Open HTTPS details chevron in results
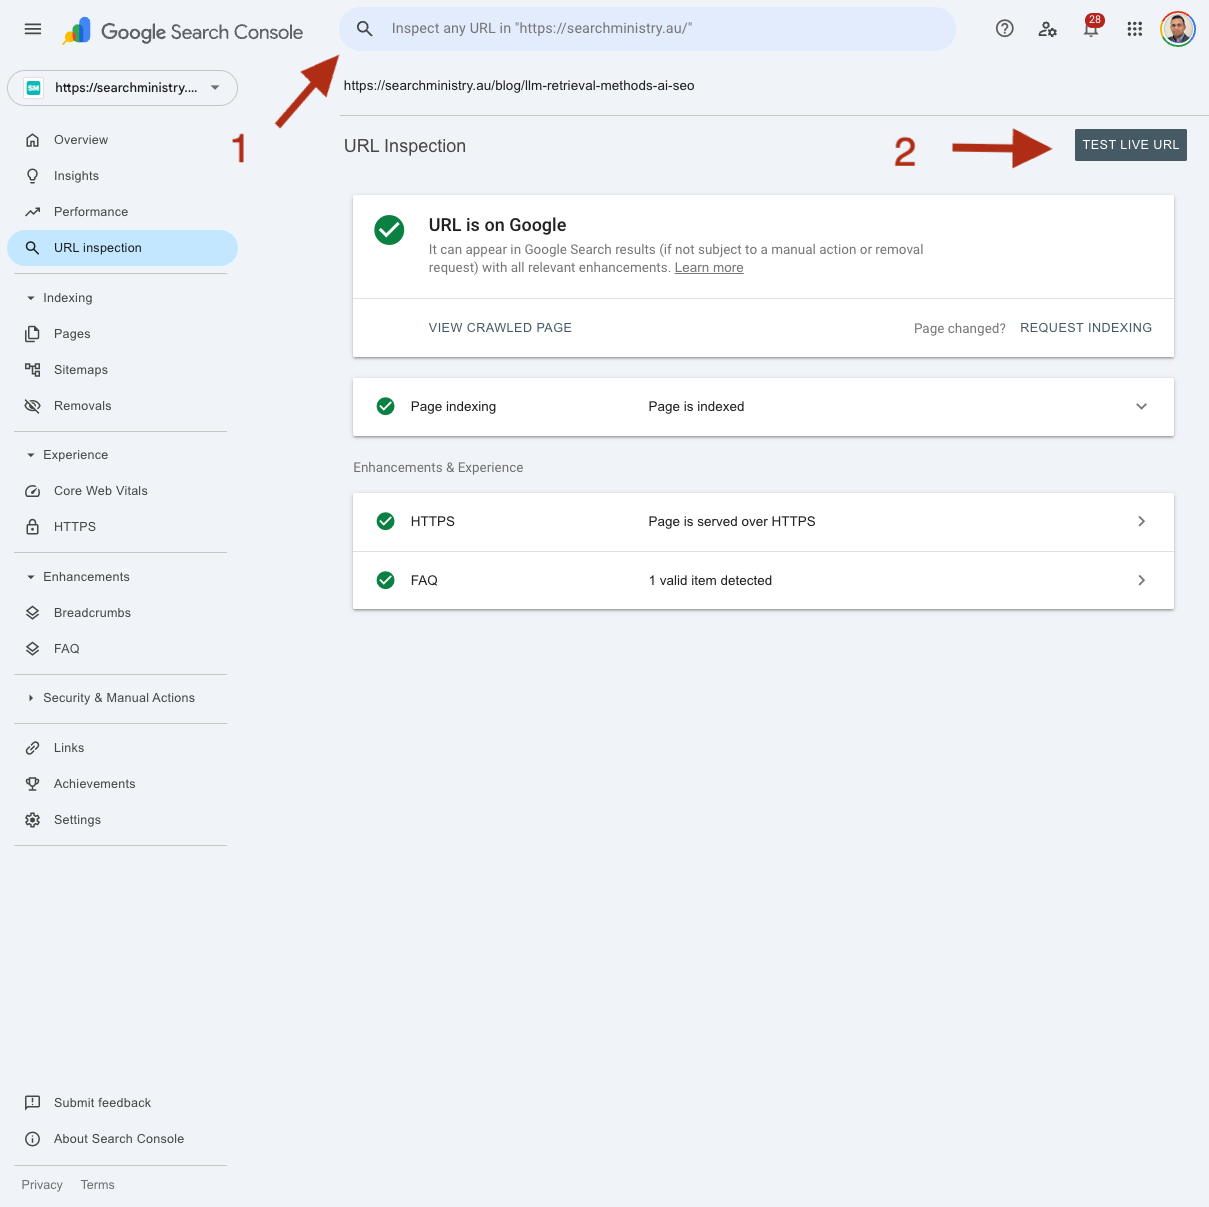 click(1142, 522)
